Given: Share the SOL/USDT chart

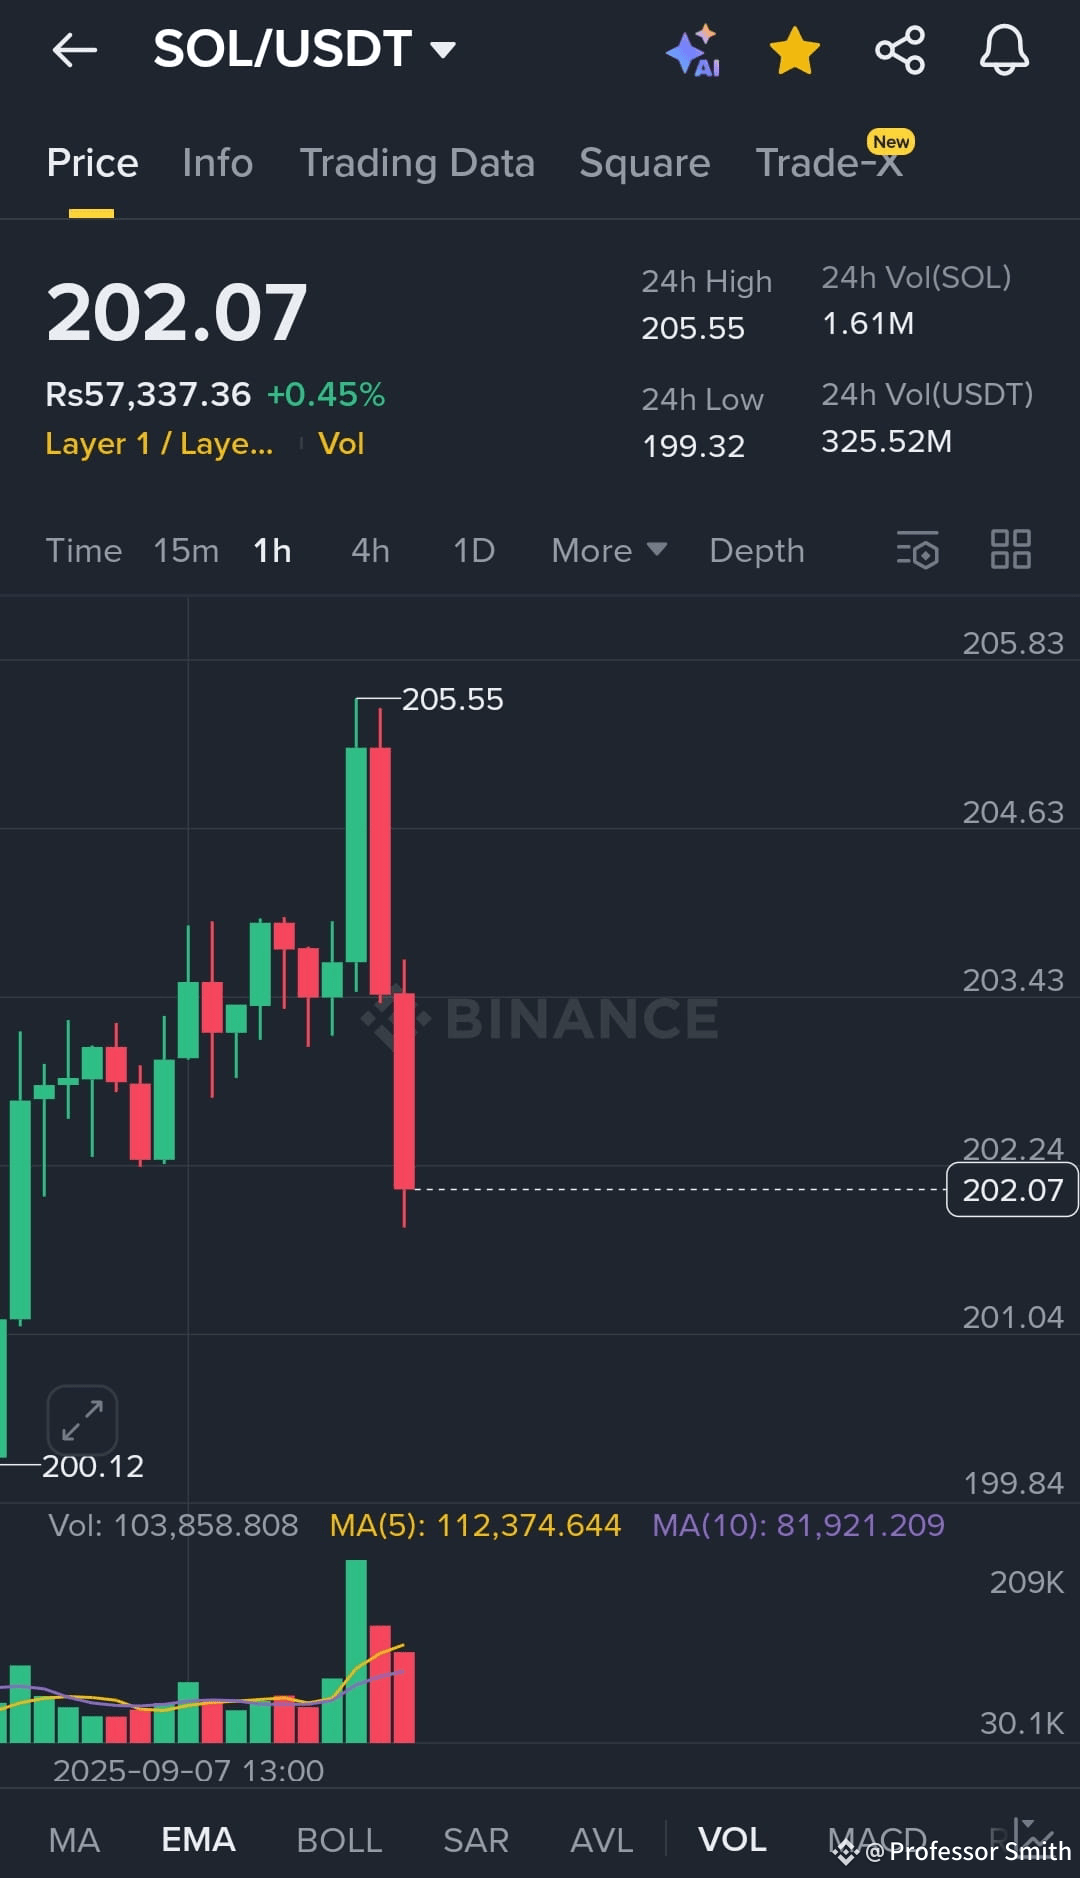Looking at the screenshot, I should pos(898,50).
